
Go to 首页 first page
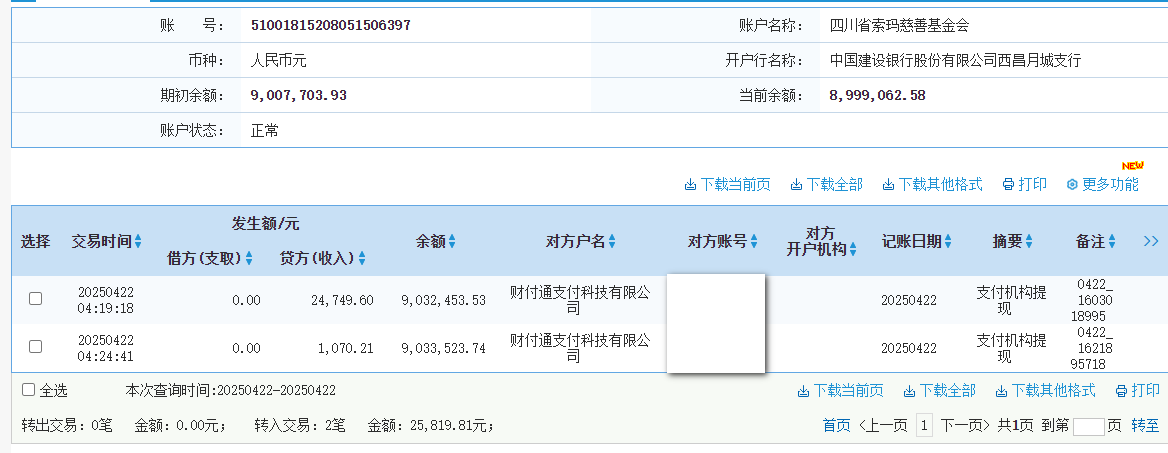pos(836,426)
